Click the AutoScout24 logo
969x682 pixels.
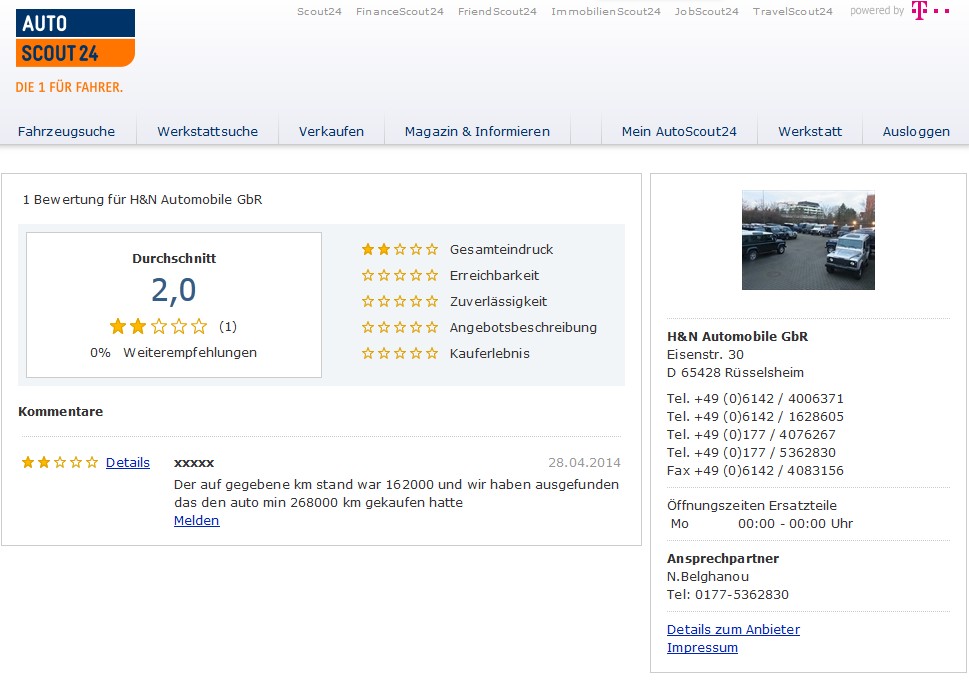point(75,40)
